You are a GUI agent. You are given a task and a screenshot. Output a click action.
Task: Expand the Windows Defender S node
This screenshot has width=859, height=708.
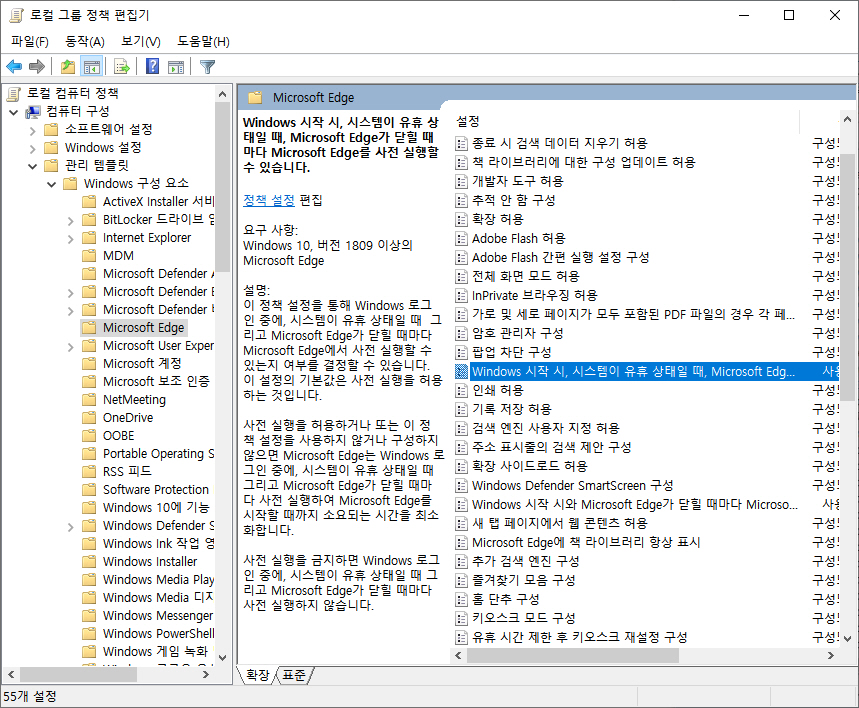click(70, 527)
